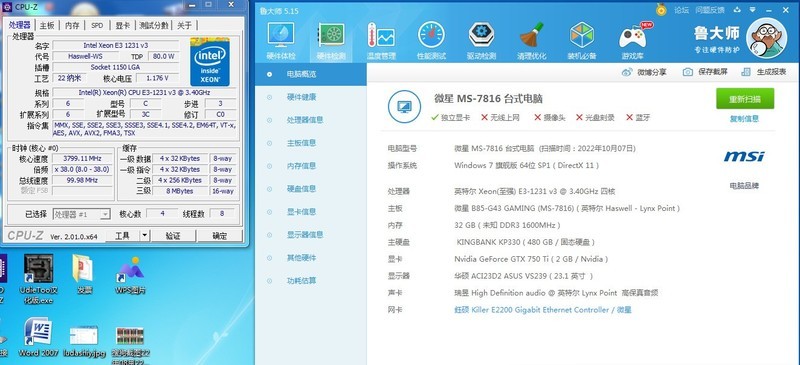The image size is (800, 365).
Task: Switch to the 关于 tab in CPU-Z
Action: [x=184, y=25]
